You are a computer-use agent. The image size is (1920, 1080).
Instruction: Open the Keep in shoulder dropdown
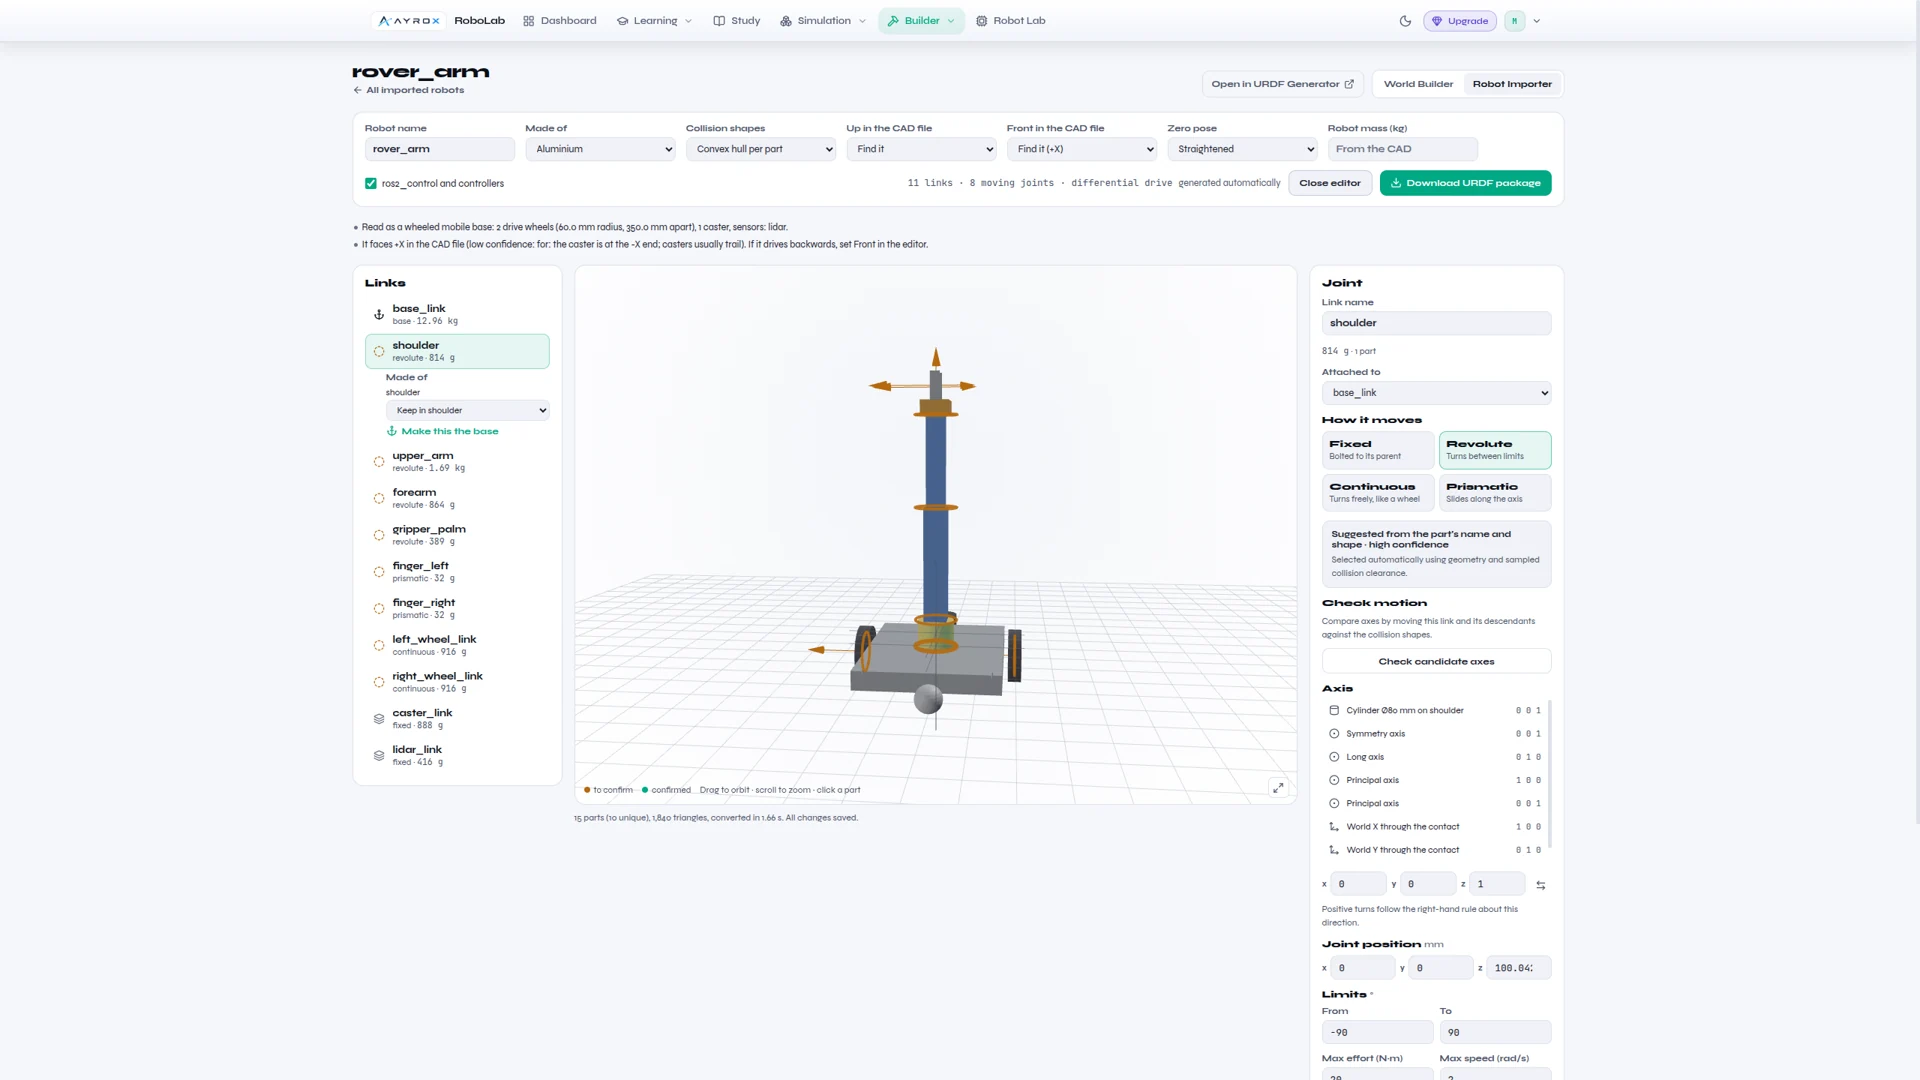click(x=468, y=411)
